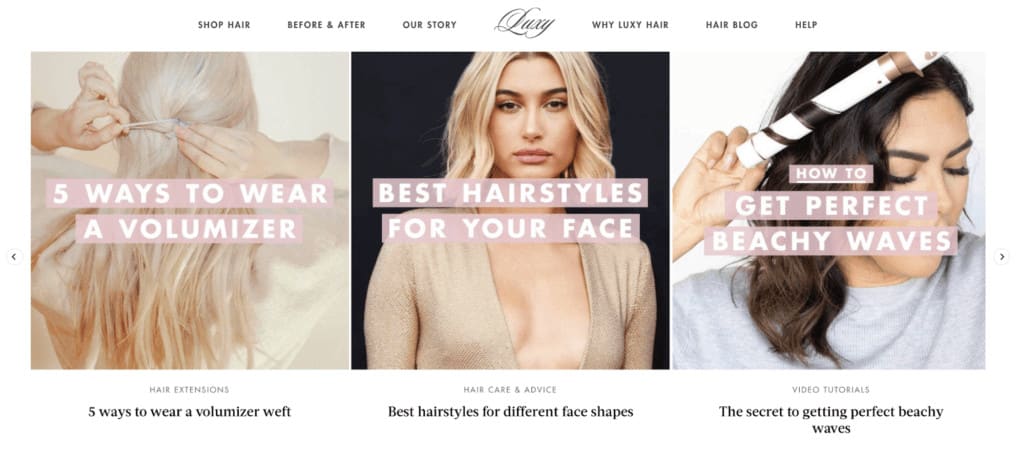Open the Shop Hair menu
Viewport: 1017px width, 450px height.
(x=224, y=25)
